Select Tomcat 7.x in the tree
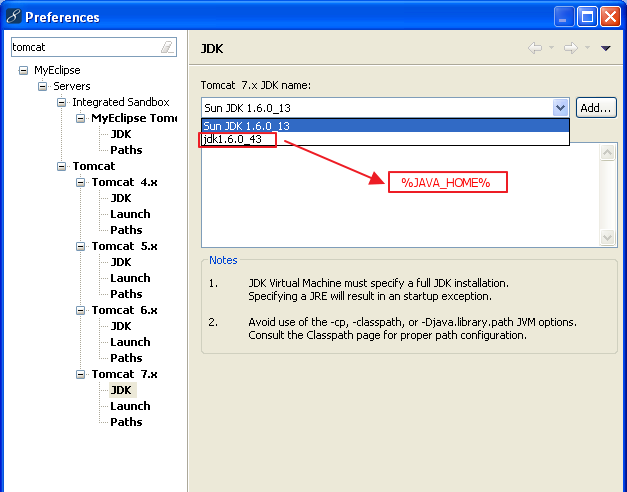Viewport: 627px width, 492px height. coord(124,374)
